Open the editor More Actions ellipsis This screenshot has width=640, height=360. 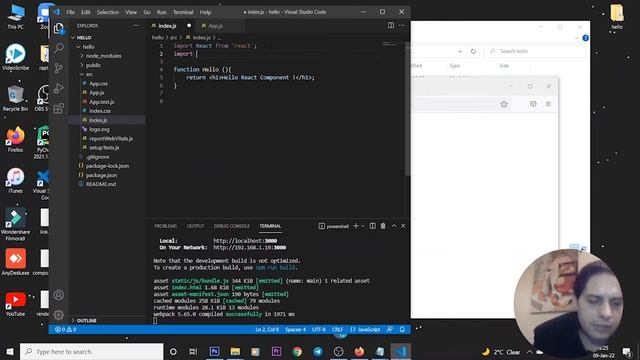tap(402, 25)
